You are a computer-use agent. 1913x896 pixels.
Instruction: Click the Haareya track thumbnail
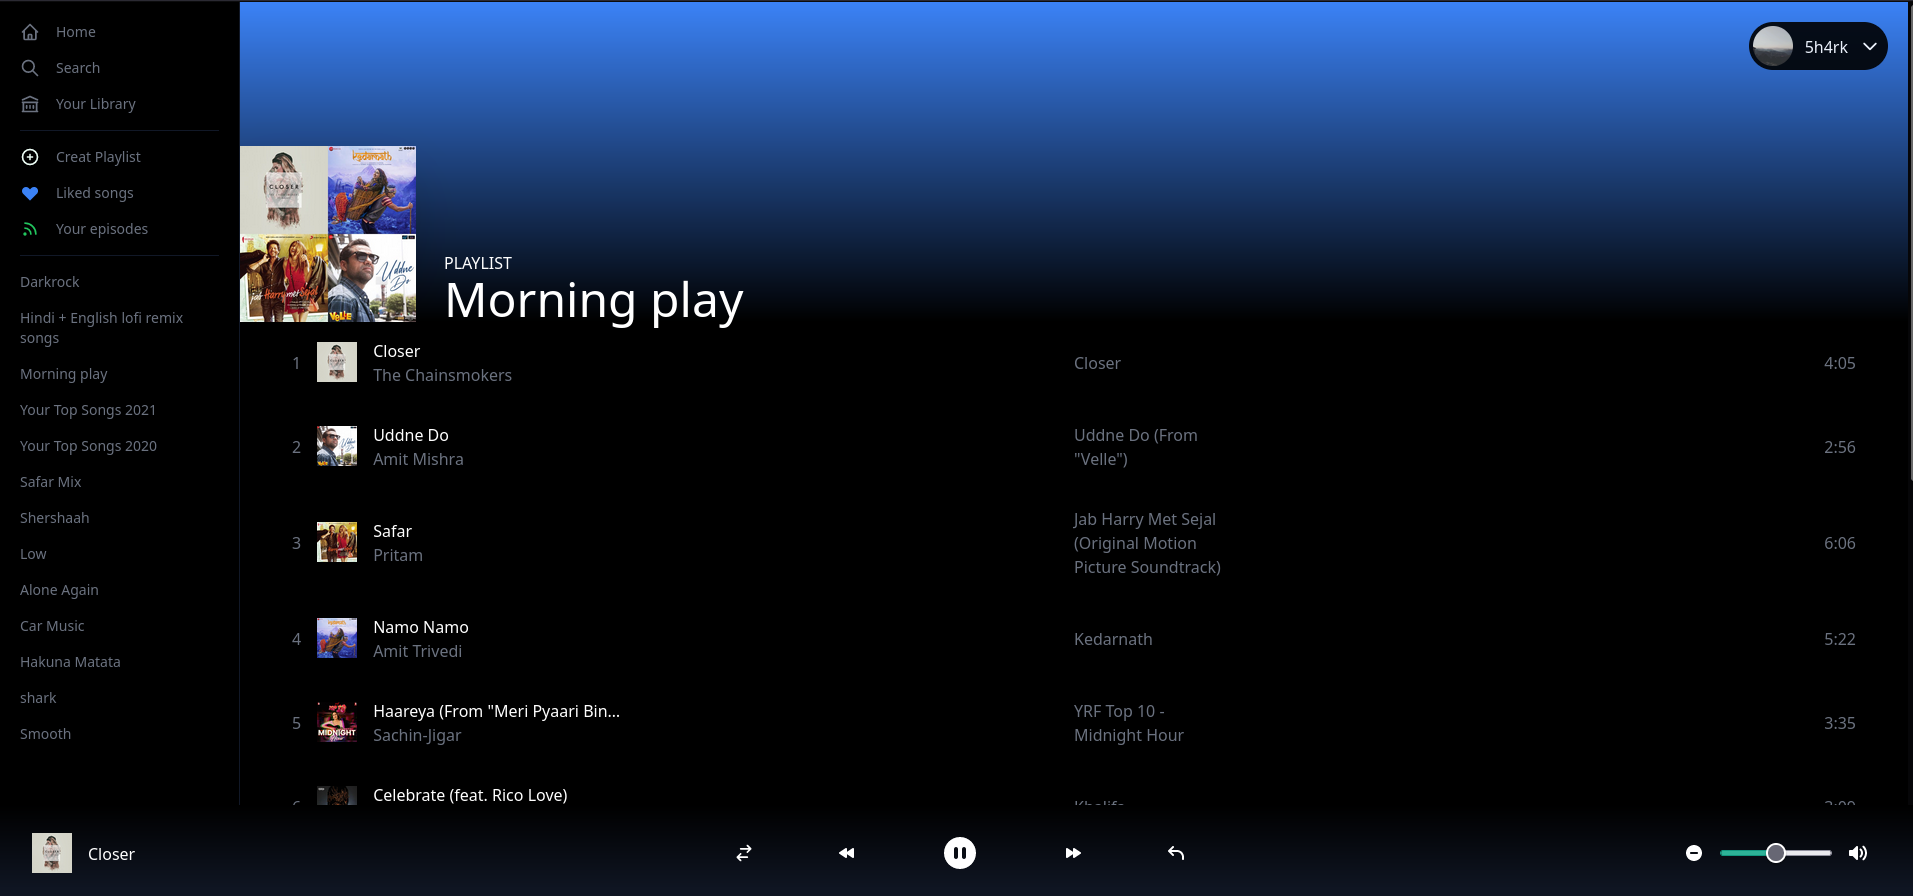click(x=337, y=722)
